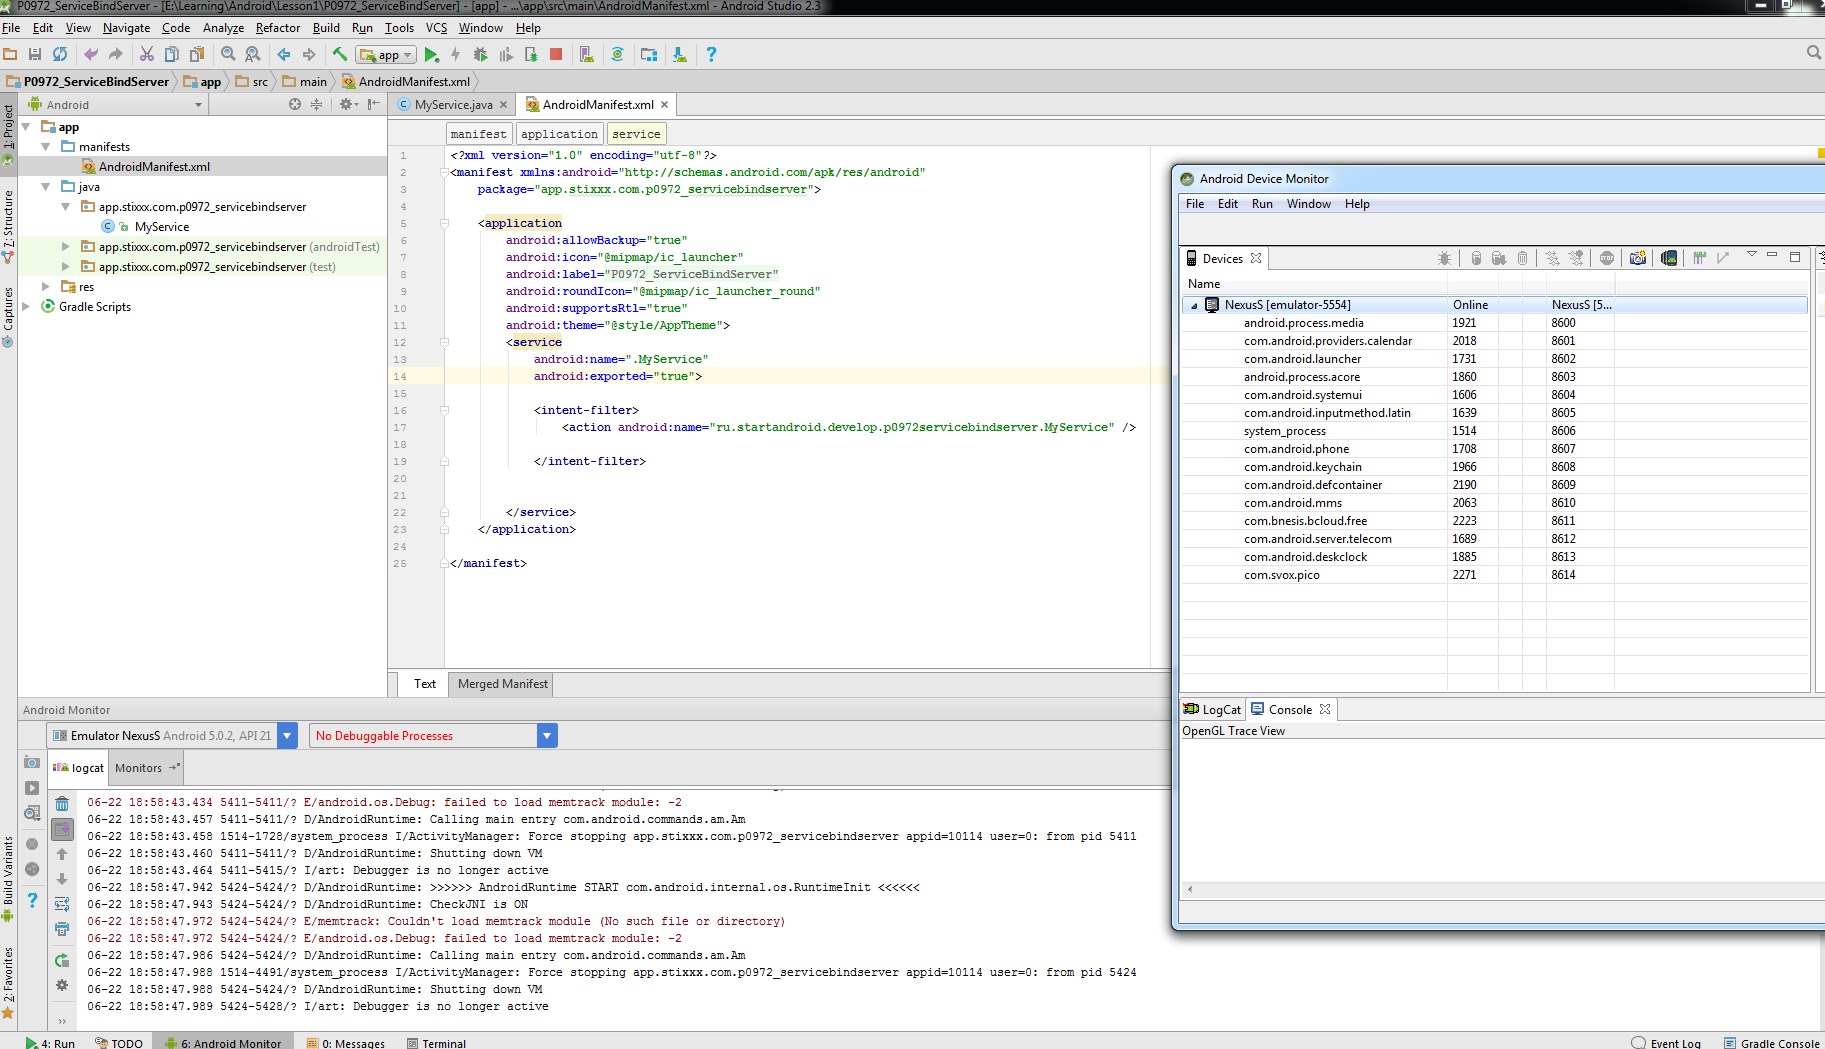Open Device Monitor Window menu
Screen dimensions: 1825x1049
coord(1308,204)
